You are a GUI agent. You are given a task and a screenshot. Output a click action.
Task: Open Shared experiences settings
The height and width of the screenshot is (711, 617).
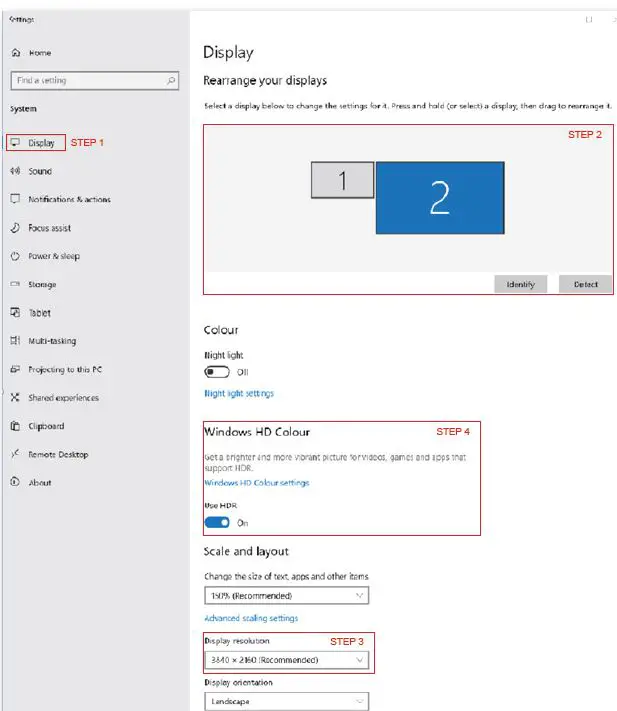click(x=63, y=398)
